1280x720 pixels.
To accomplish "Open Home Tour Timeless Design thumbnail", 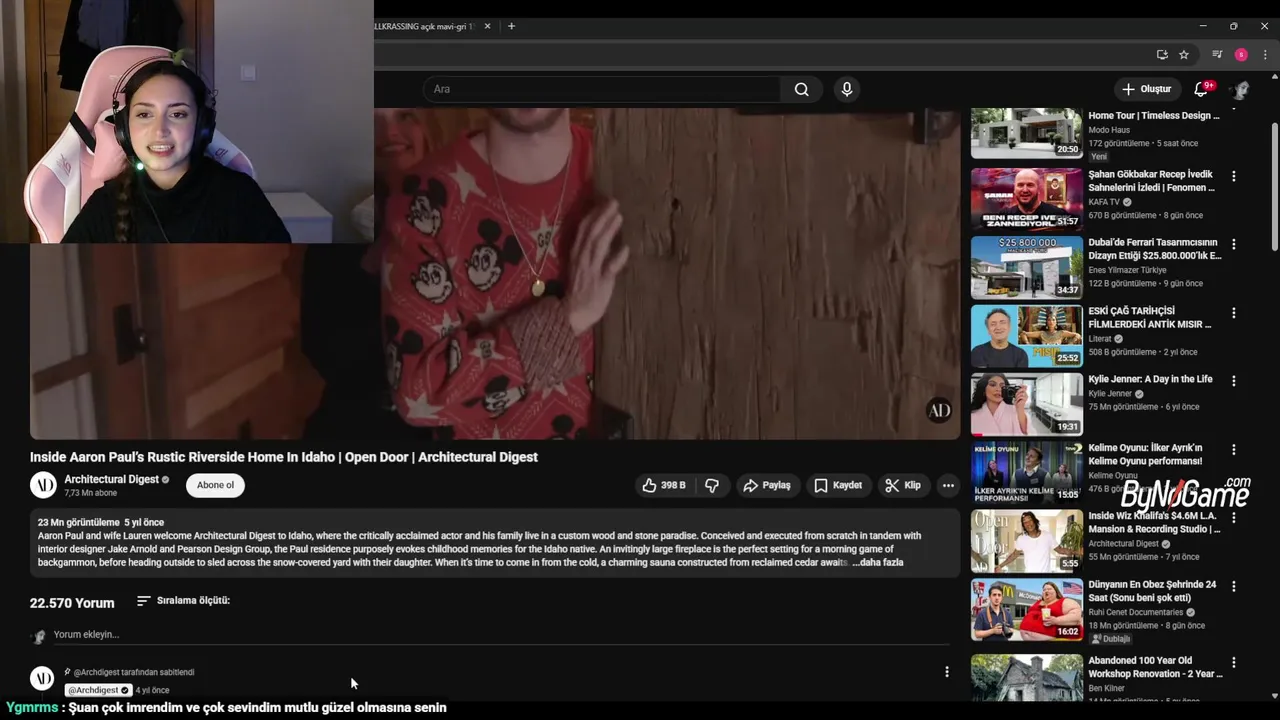I will 1027,133.
